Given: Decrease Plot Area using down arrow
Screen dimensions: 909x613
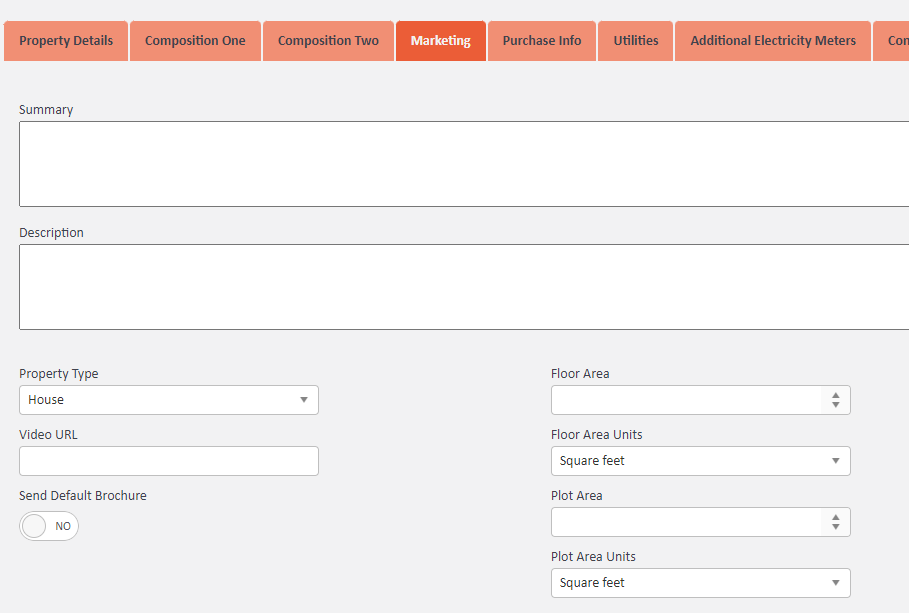Looking at the screenshot, I should tap(836, 527).
